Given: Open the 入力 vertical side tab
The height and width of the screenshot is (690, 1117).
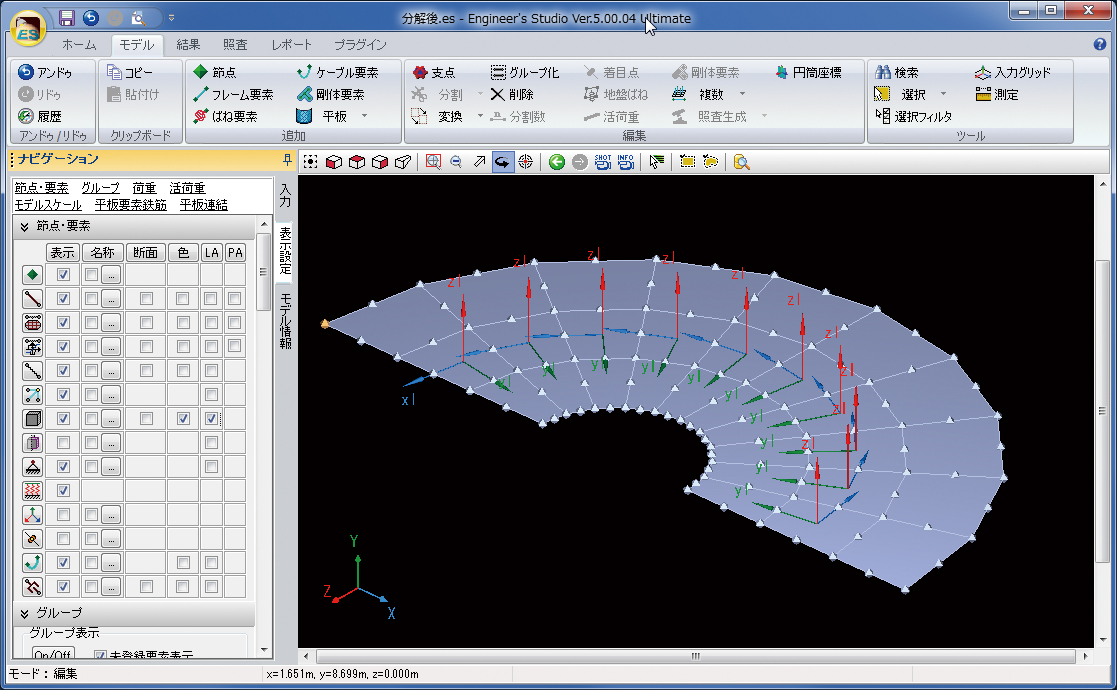Looking at the screenshot, I should pyautogui.click(x=285, y=195).
